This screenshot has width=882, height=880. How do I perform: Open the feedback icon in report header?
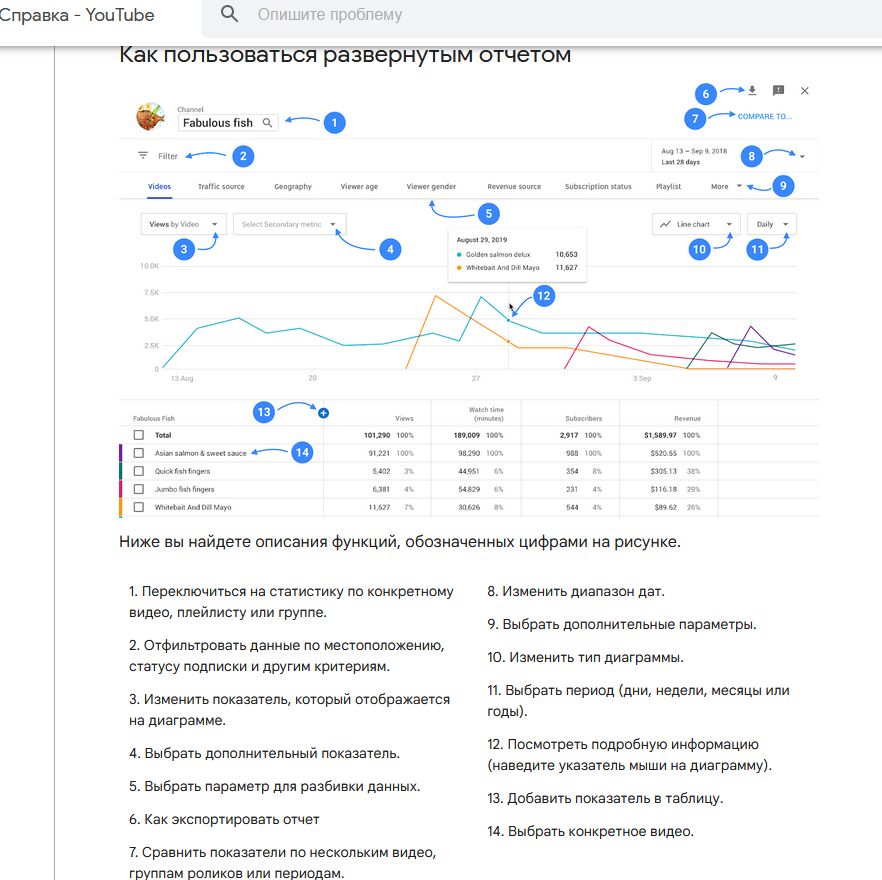(x=778, y=90)
